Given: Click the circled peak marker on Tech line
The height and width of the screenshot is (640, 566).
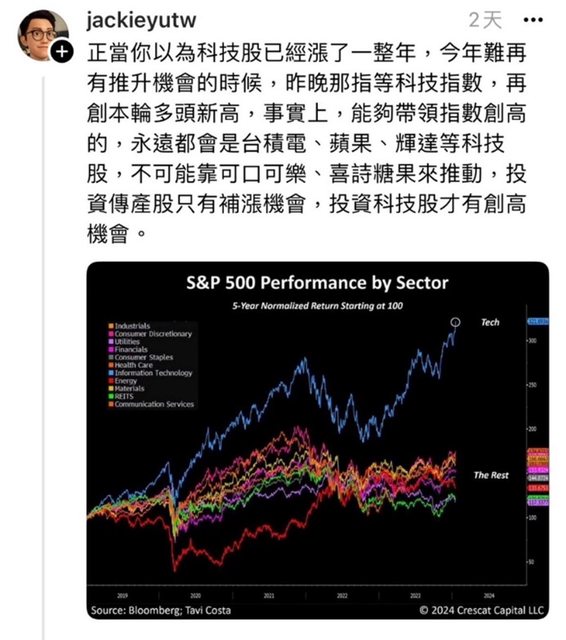Looking at the screenshot, I should tap(455, 322).
